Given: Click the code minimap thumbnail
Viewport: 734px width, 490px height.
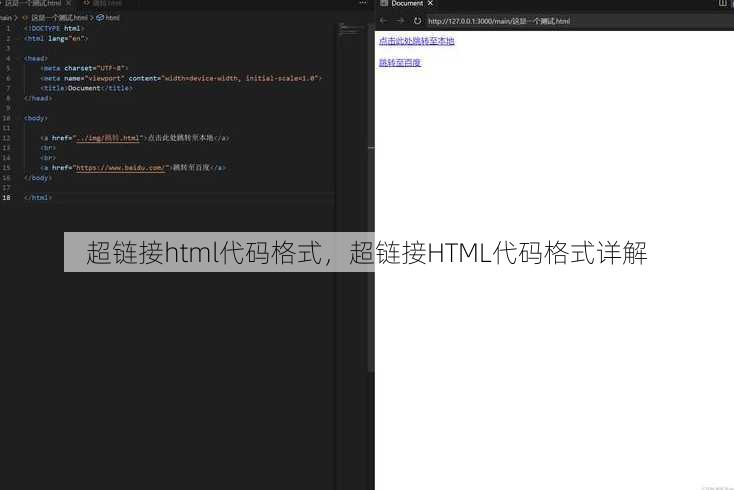Looking at the screenshot, I should tap(351, 30).
